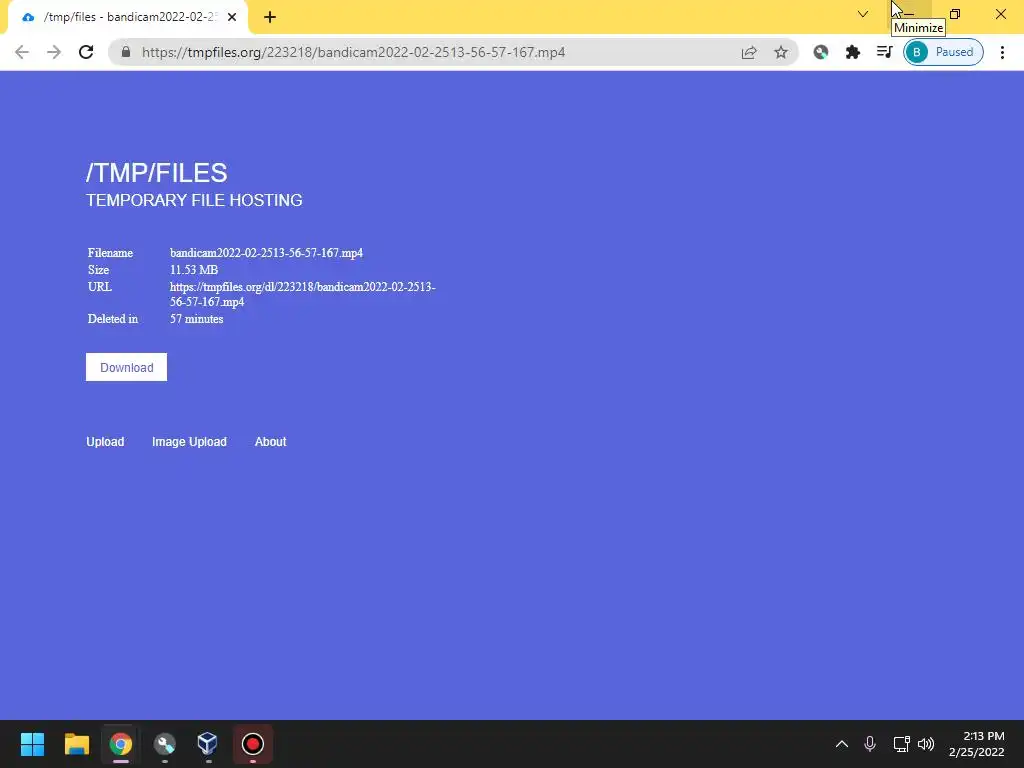Select the 57 minutes value
Screen dimensions: 1024x768
coord(197,319)
